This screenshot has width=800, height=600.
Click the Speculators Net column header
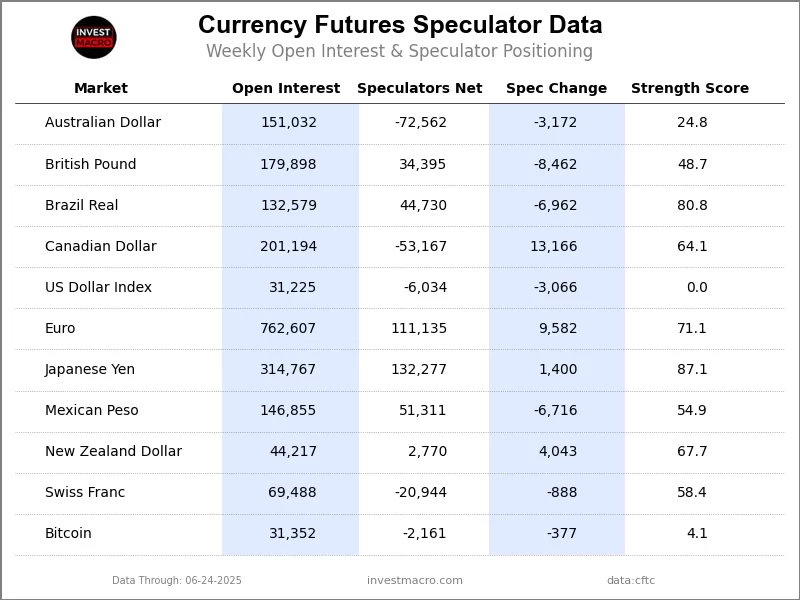pos(419,89)
